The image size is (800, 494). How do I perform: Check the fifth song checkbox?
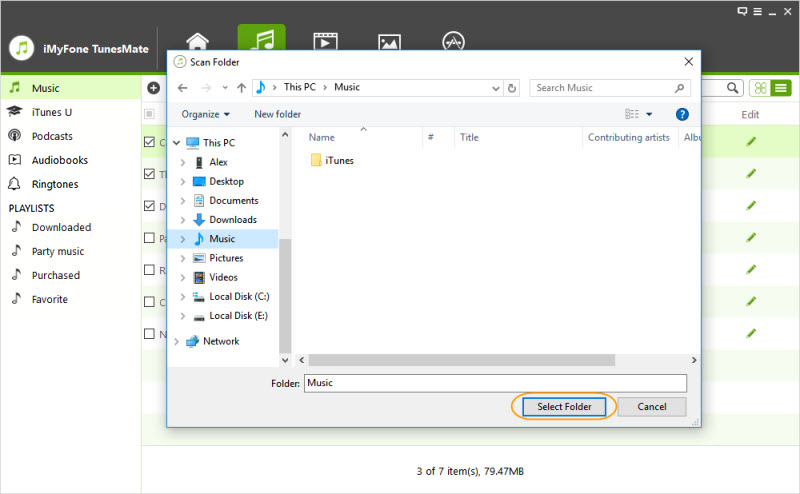coord(149,269)
